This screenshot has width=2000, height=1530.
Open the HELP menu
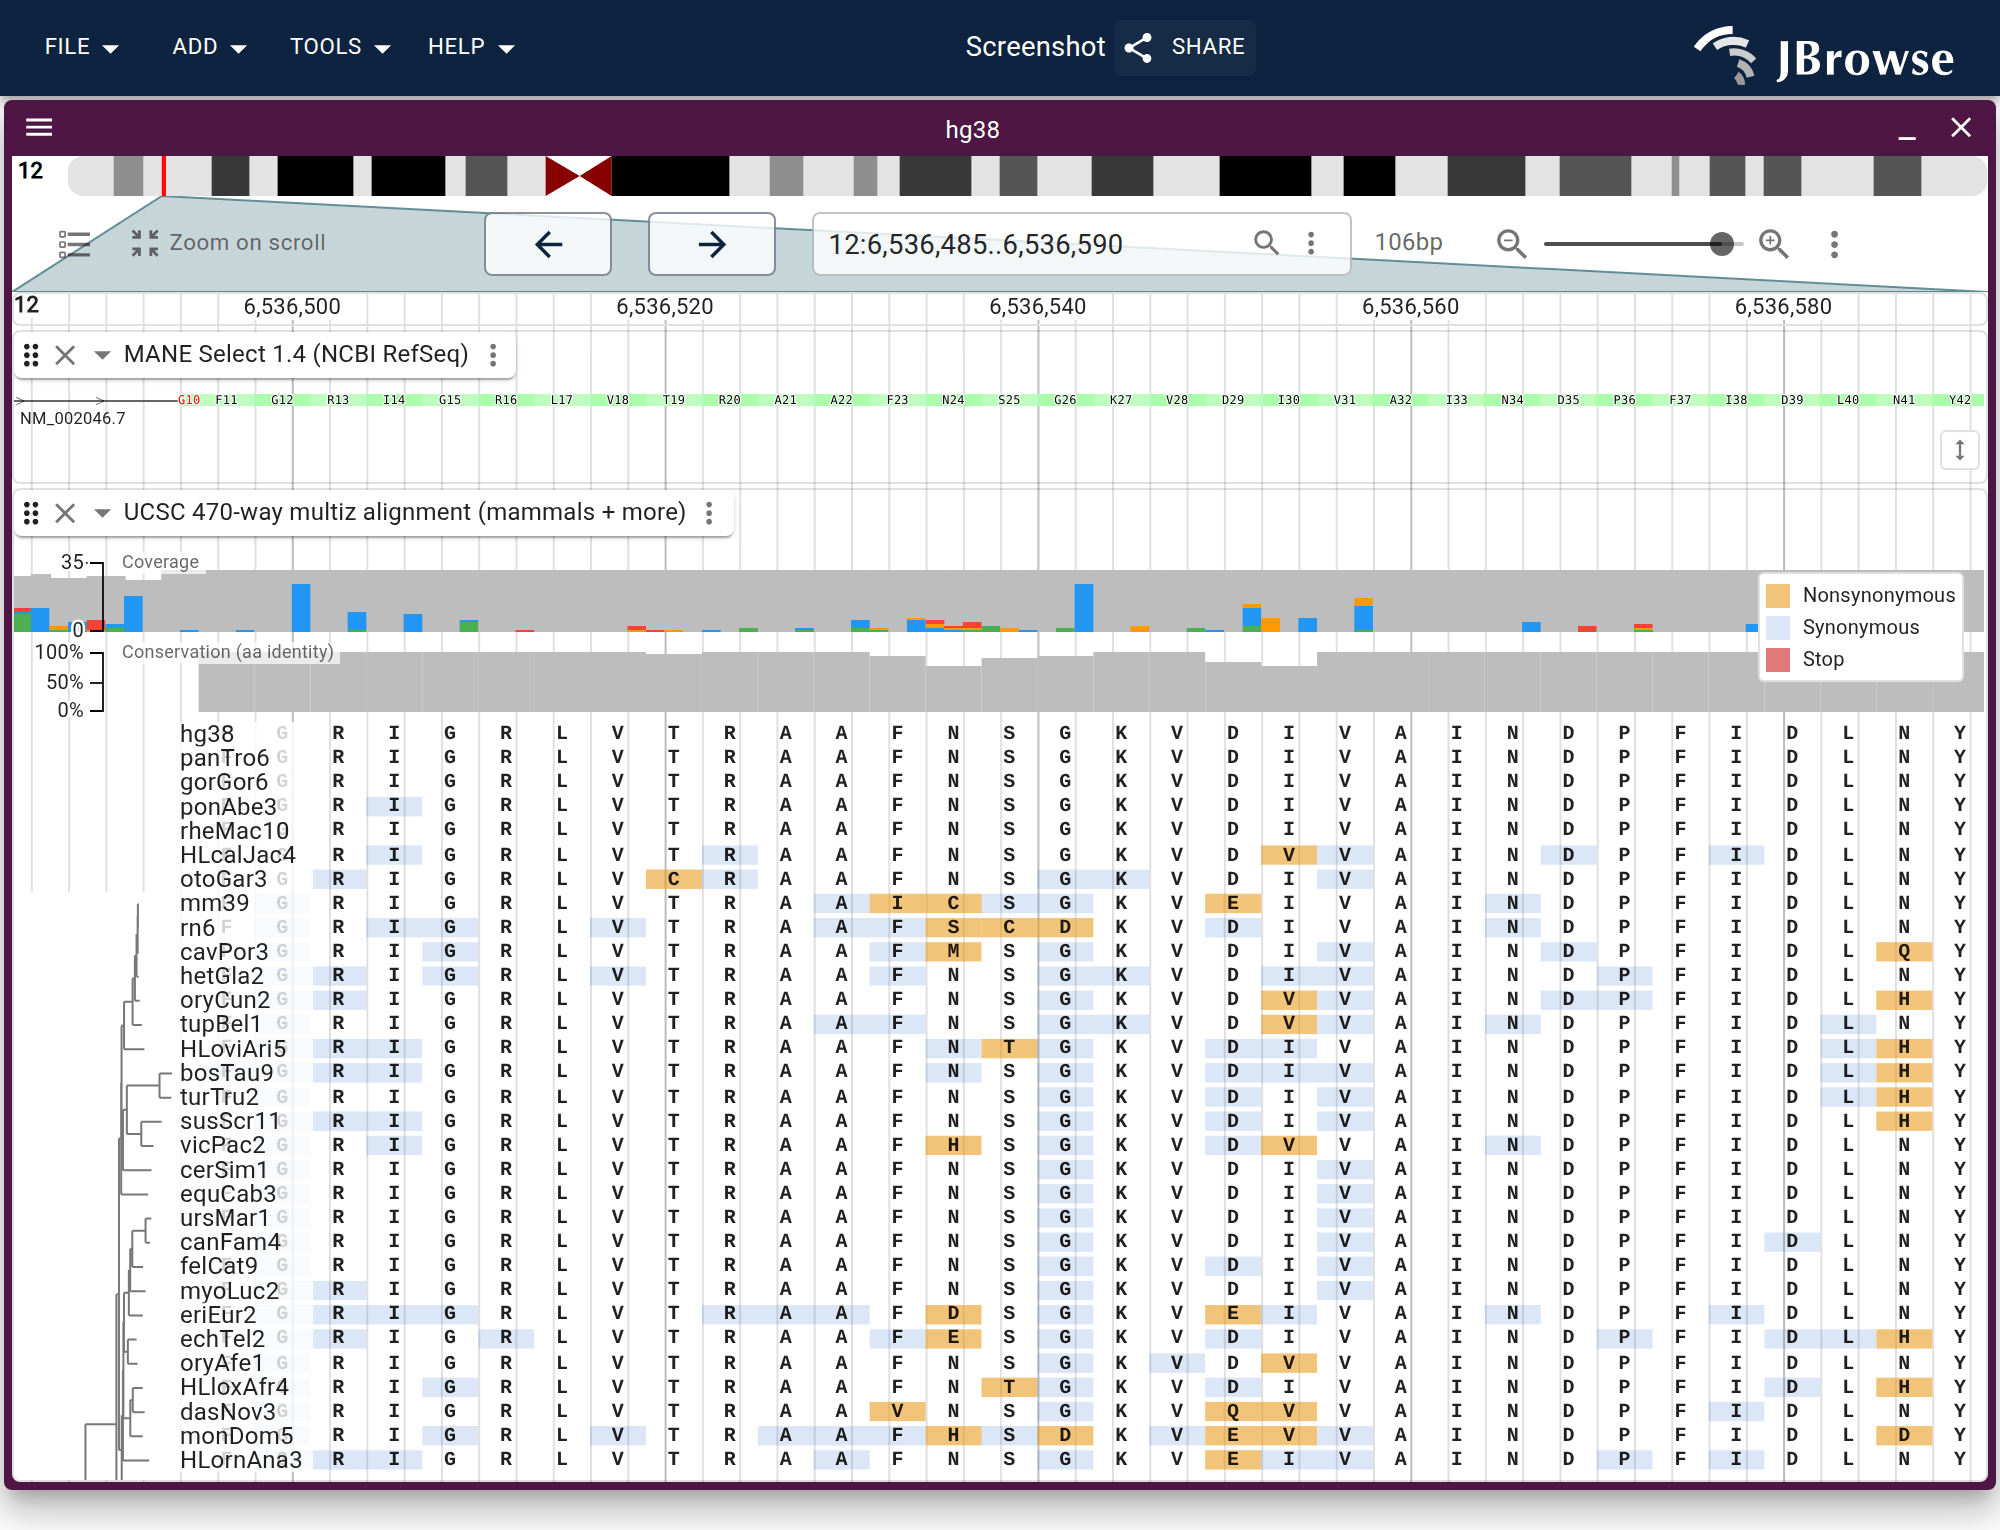(471, 47)
